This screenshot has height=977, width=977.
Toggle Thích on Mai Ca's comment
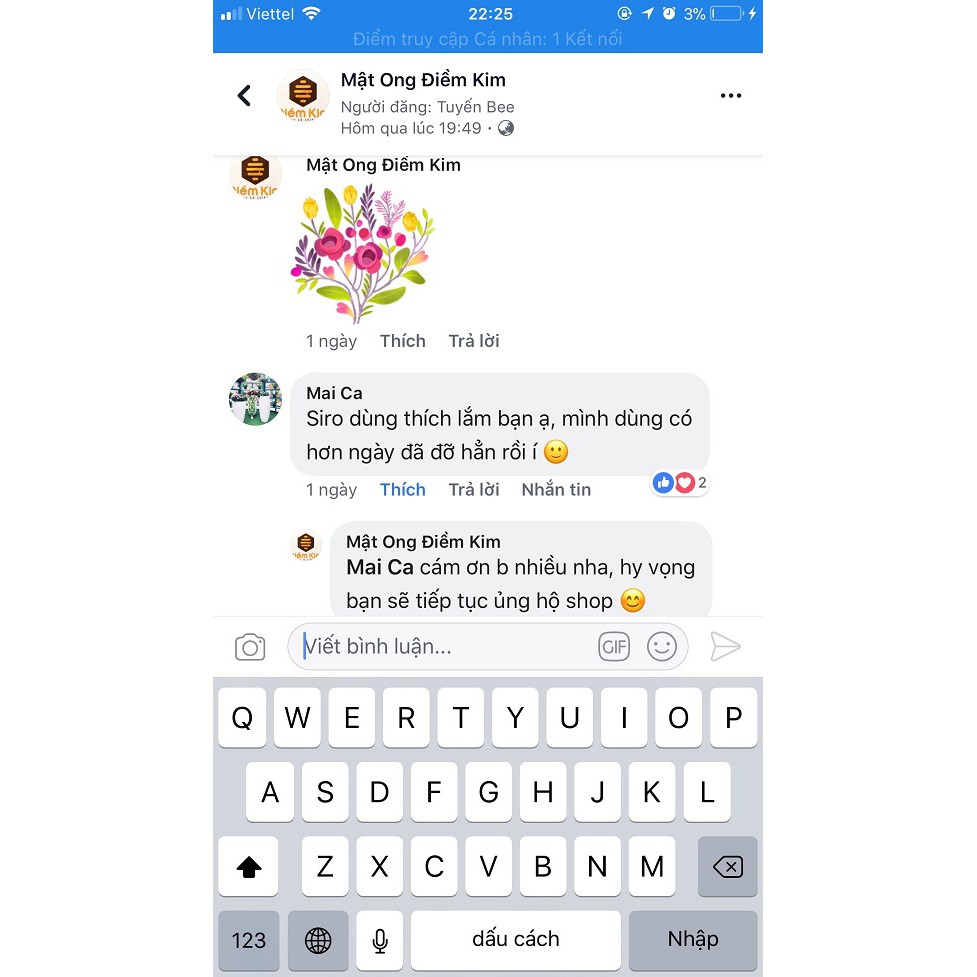[403, 490]
